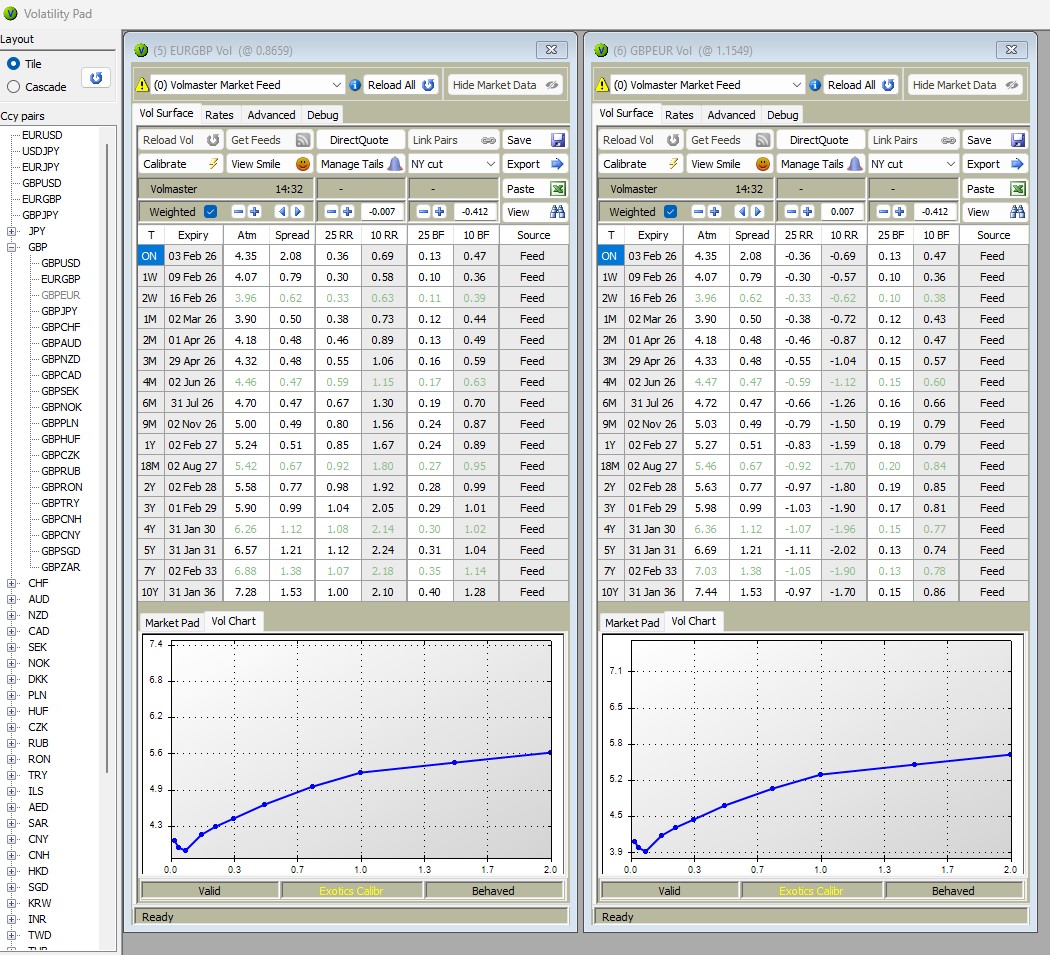Select GBPJPY under the GBP tree
This screenshot has width=1050, height=955.
pyautogui.click(x=61, y=311)
